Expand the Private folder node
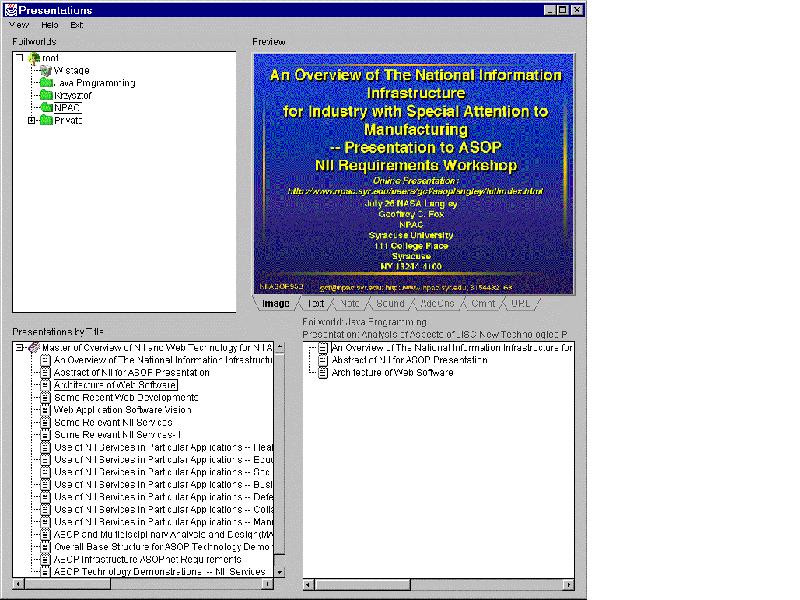Screen dimensions: 800x600 point(32,120)
